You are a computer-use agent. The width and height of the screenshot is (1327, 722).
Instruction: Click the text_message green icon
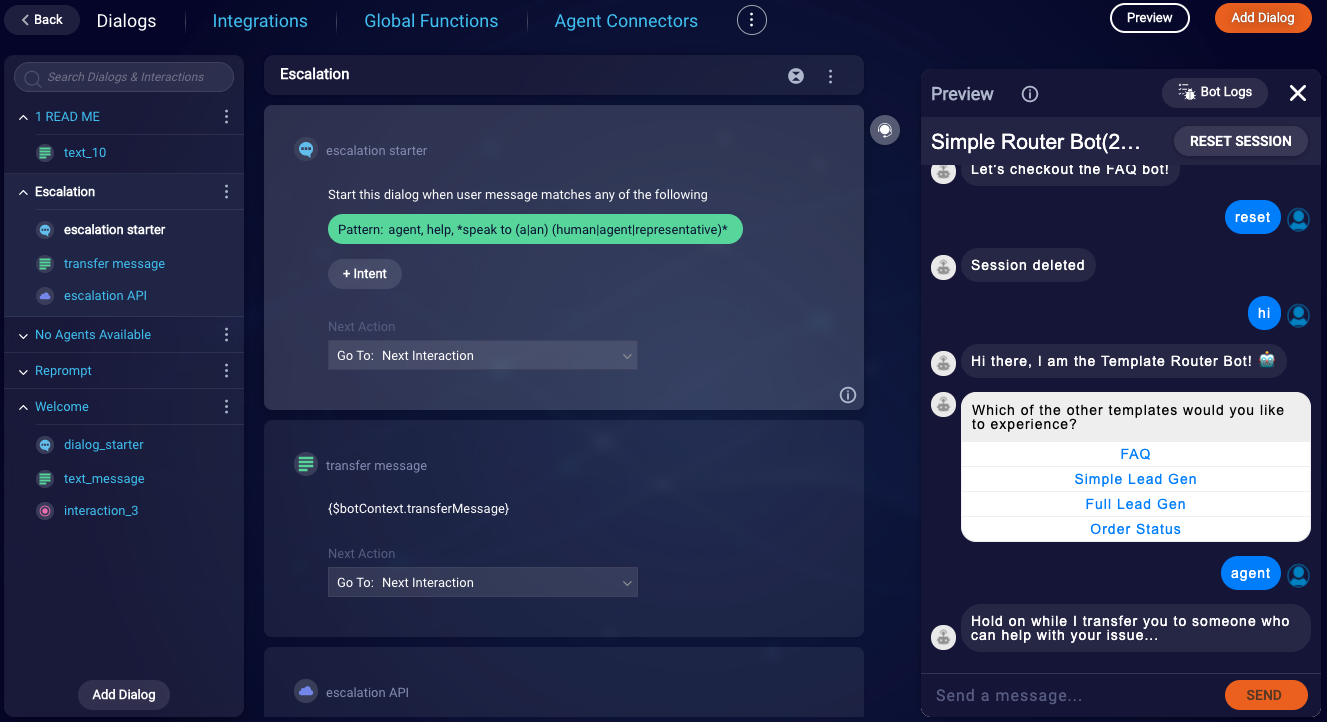pos(44,479)
